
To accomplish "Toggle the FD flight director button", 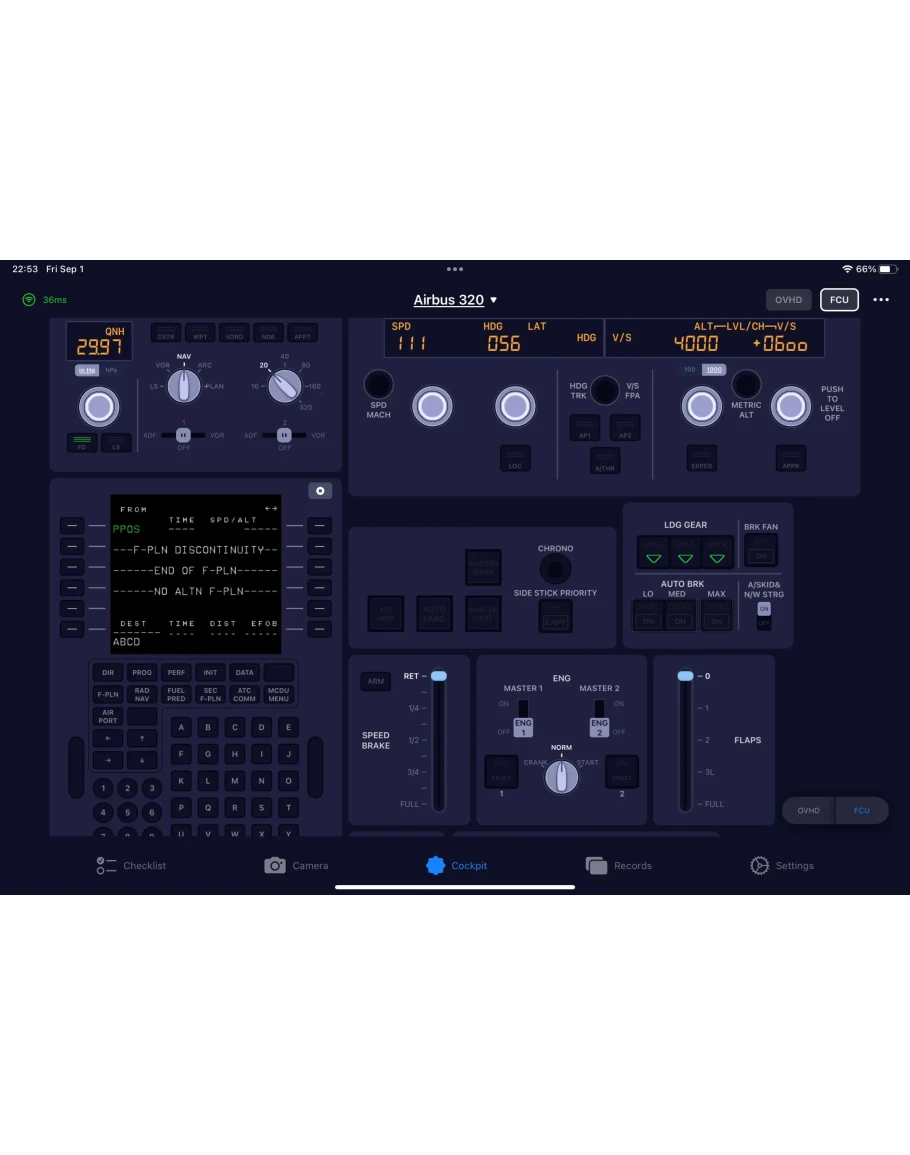I will click(82, 443).
